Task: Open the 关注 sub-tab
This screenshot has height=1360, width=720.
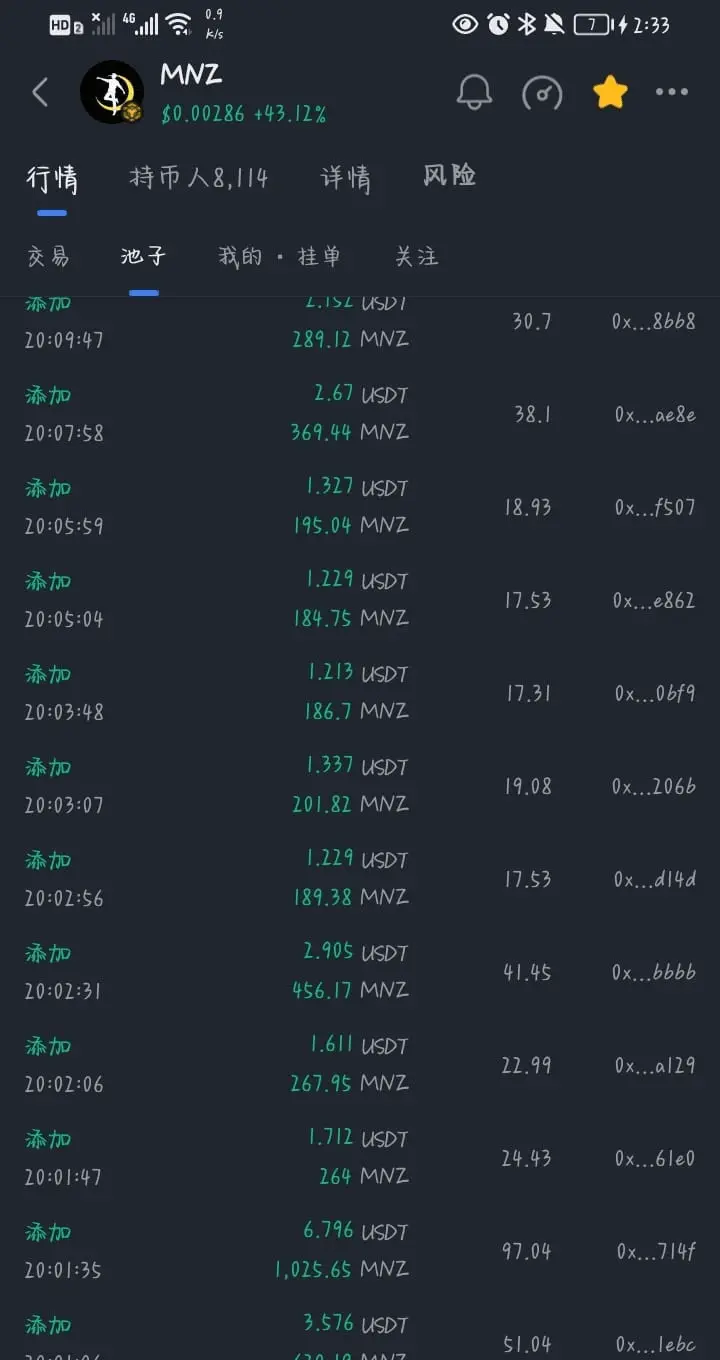Action: pyautogui.click(x=416, y=256)
